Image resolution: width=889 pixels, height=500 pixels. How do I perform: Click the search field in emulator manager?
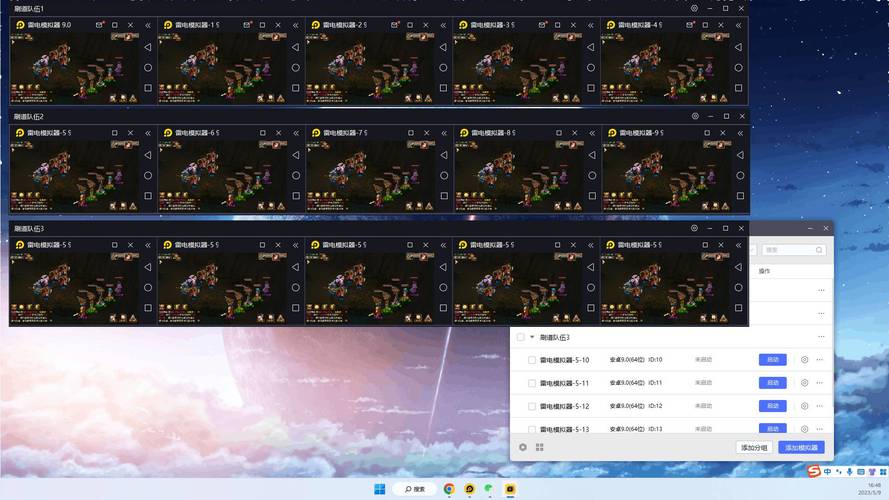tap(790, 250)
